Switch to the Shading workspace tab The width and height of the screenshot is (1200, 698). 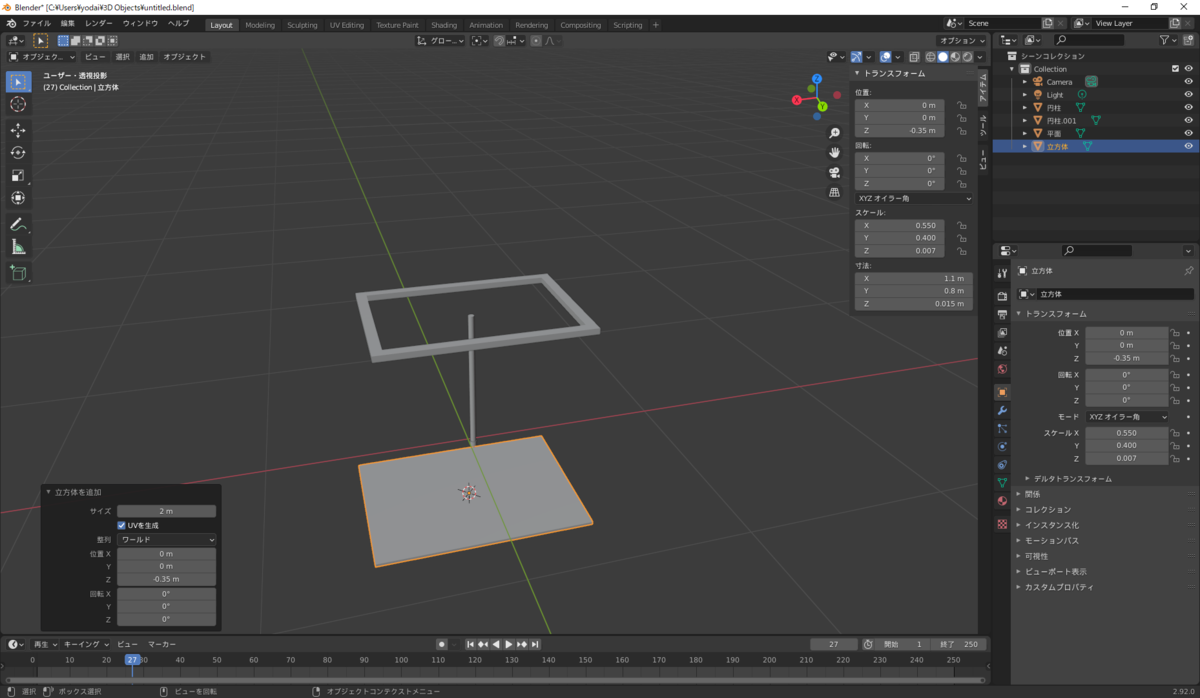[x=444, y=25]
